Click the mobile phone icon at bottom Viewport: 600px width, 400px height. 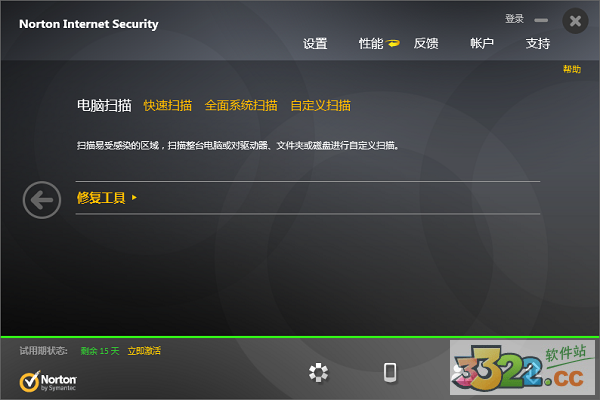pos(390,372)
